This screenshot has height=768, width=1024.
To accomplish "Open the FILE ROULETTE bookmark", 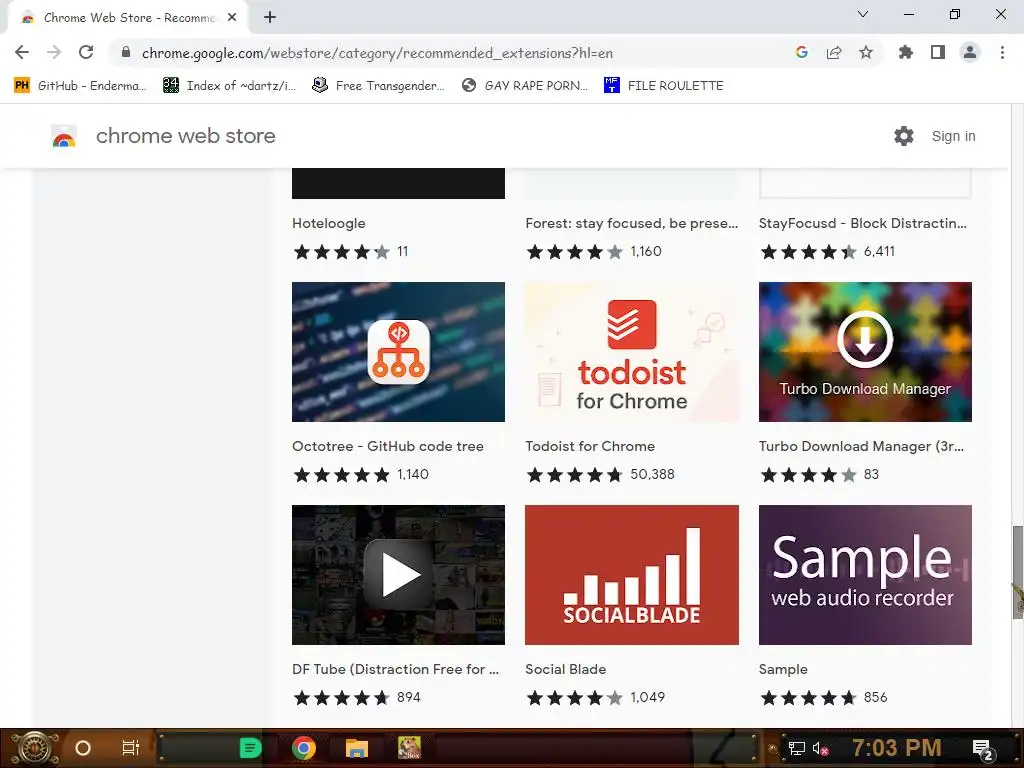I will coord(664,86).
